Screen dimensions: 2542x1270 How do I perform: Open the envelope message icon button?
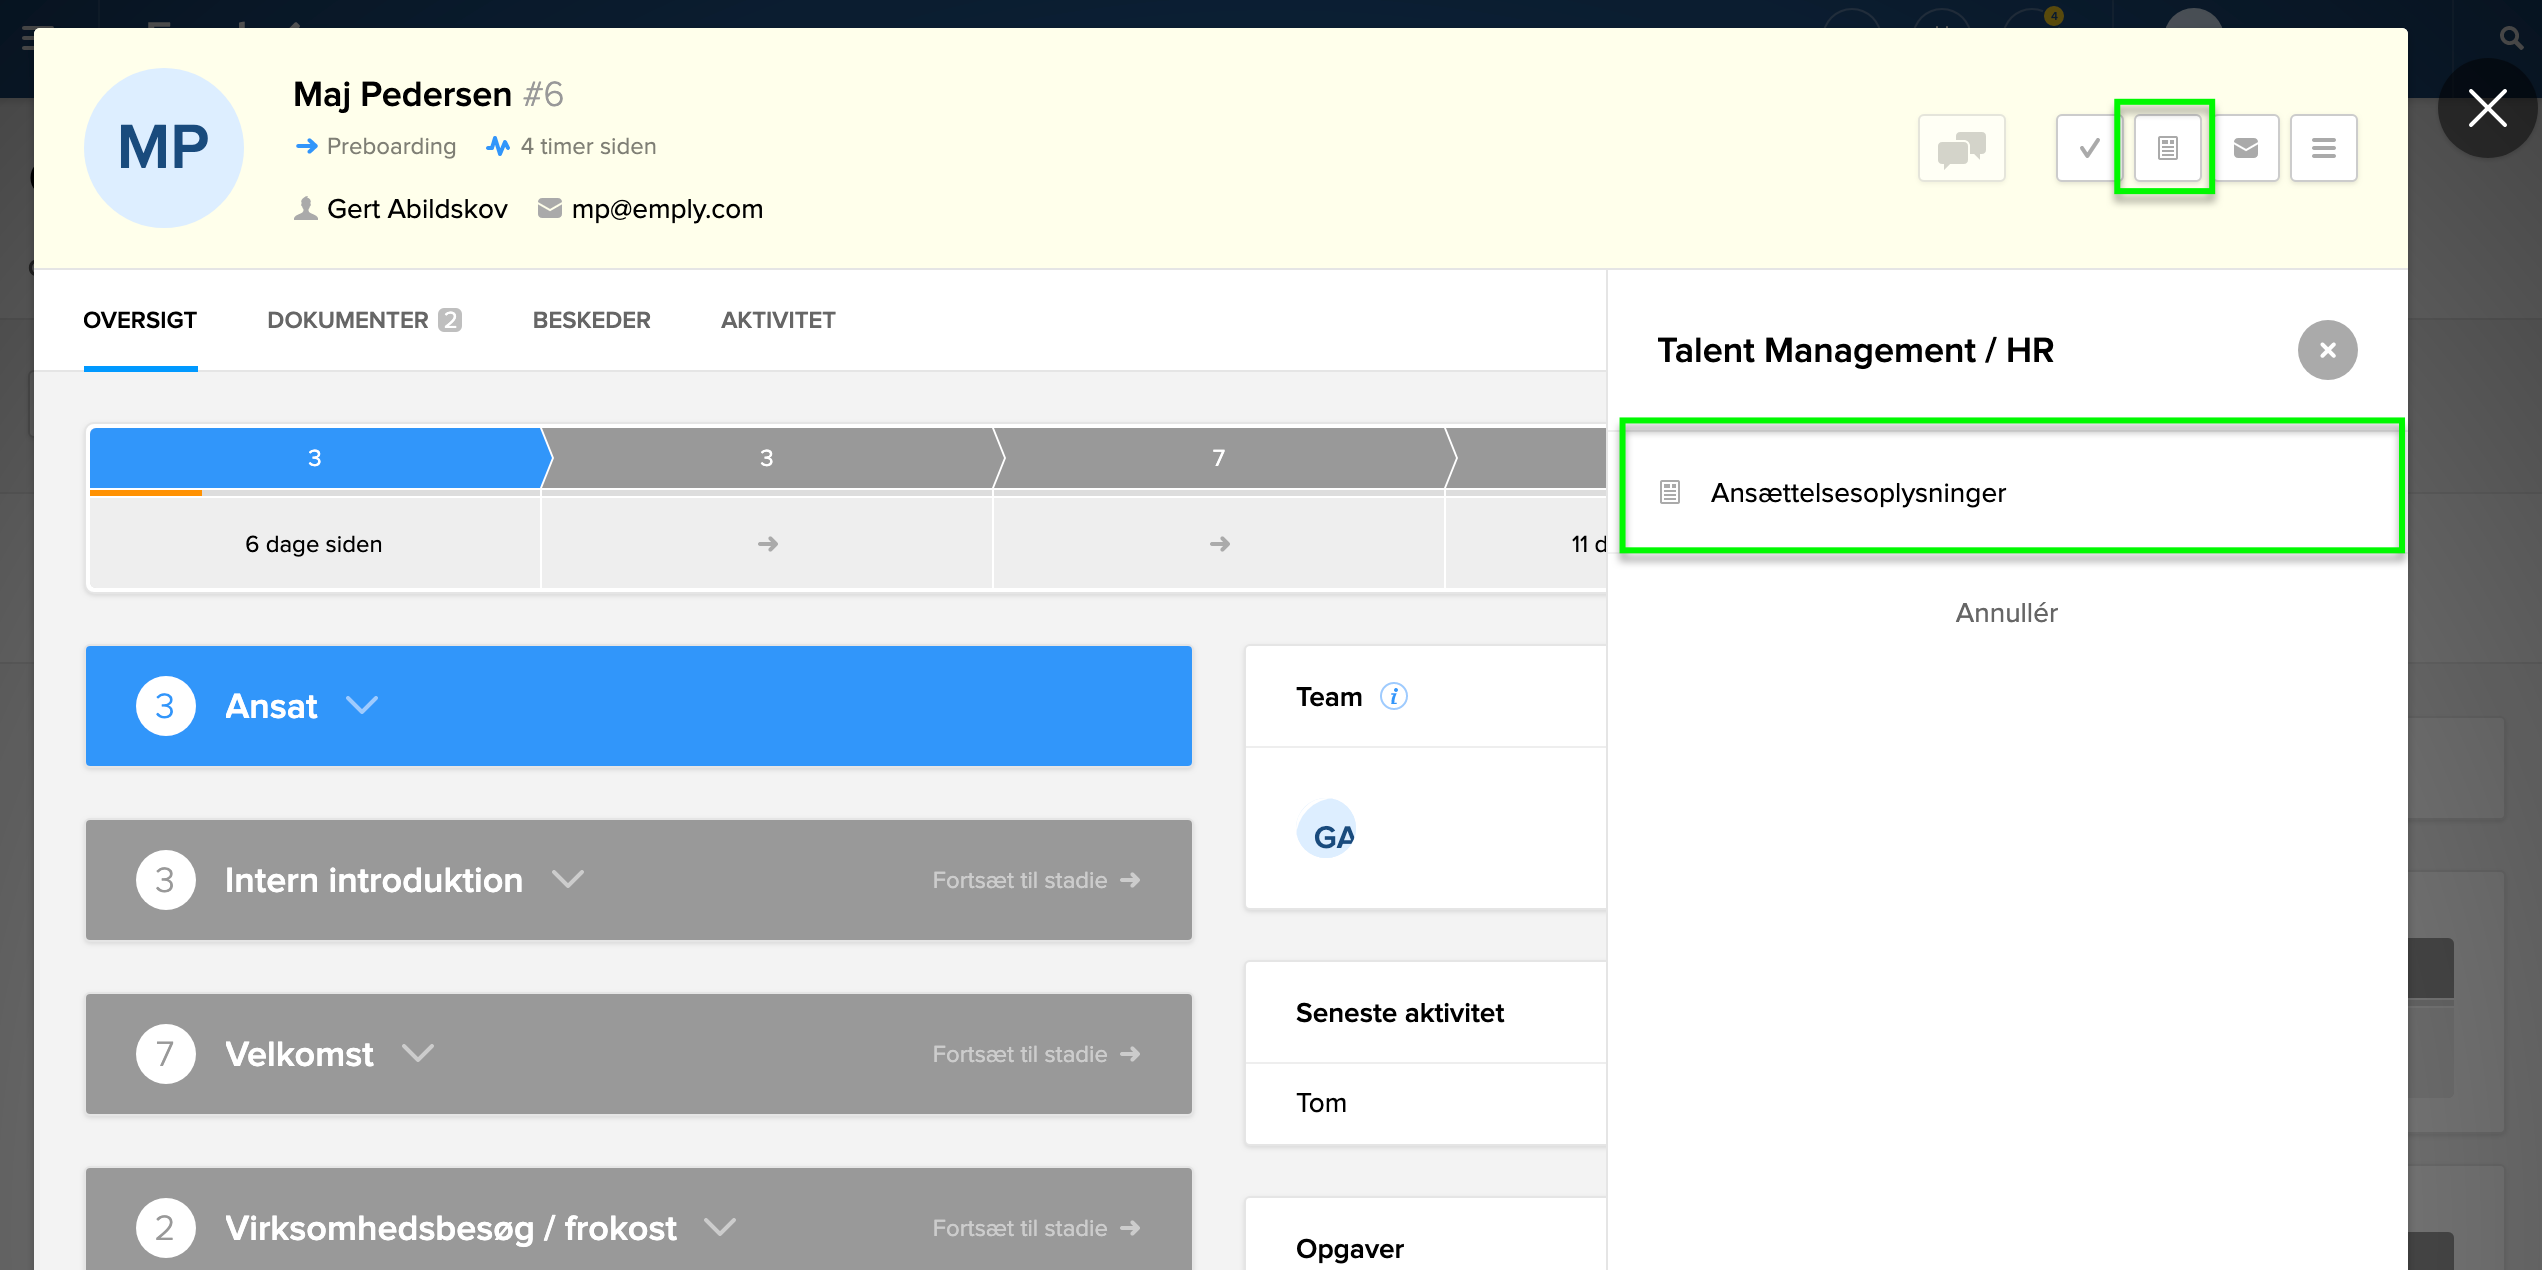[2246, 148]
